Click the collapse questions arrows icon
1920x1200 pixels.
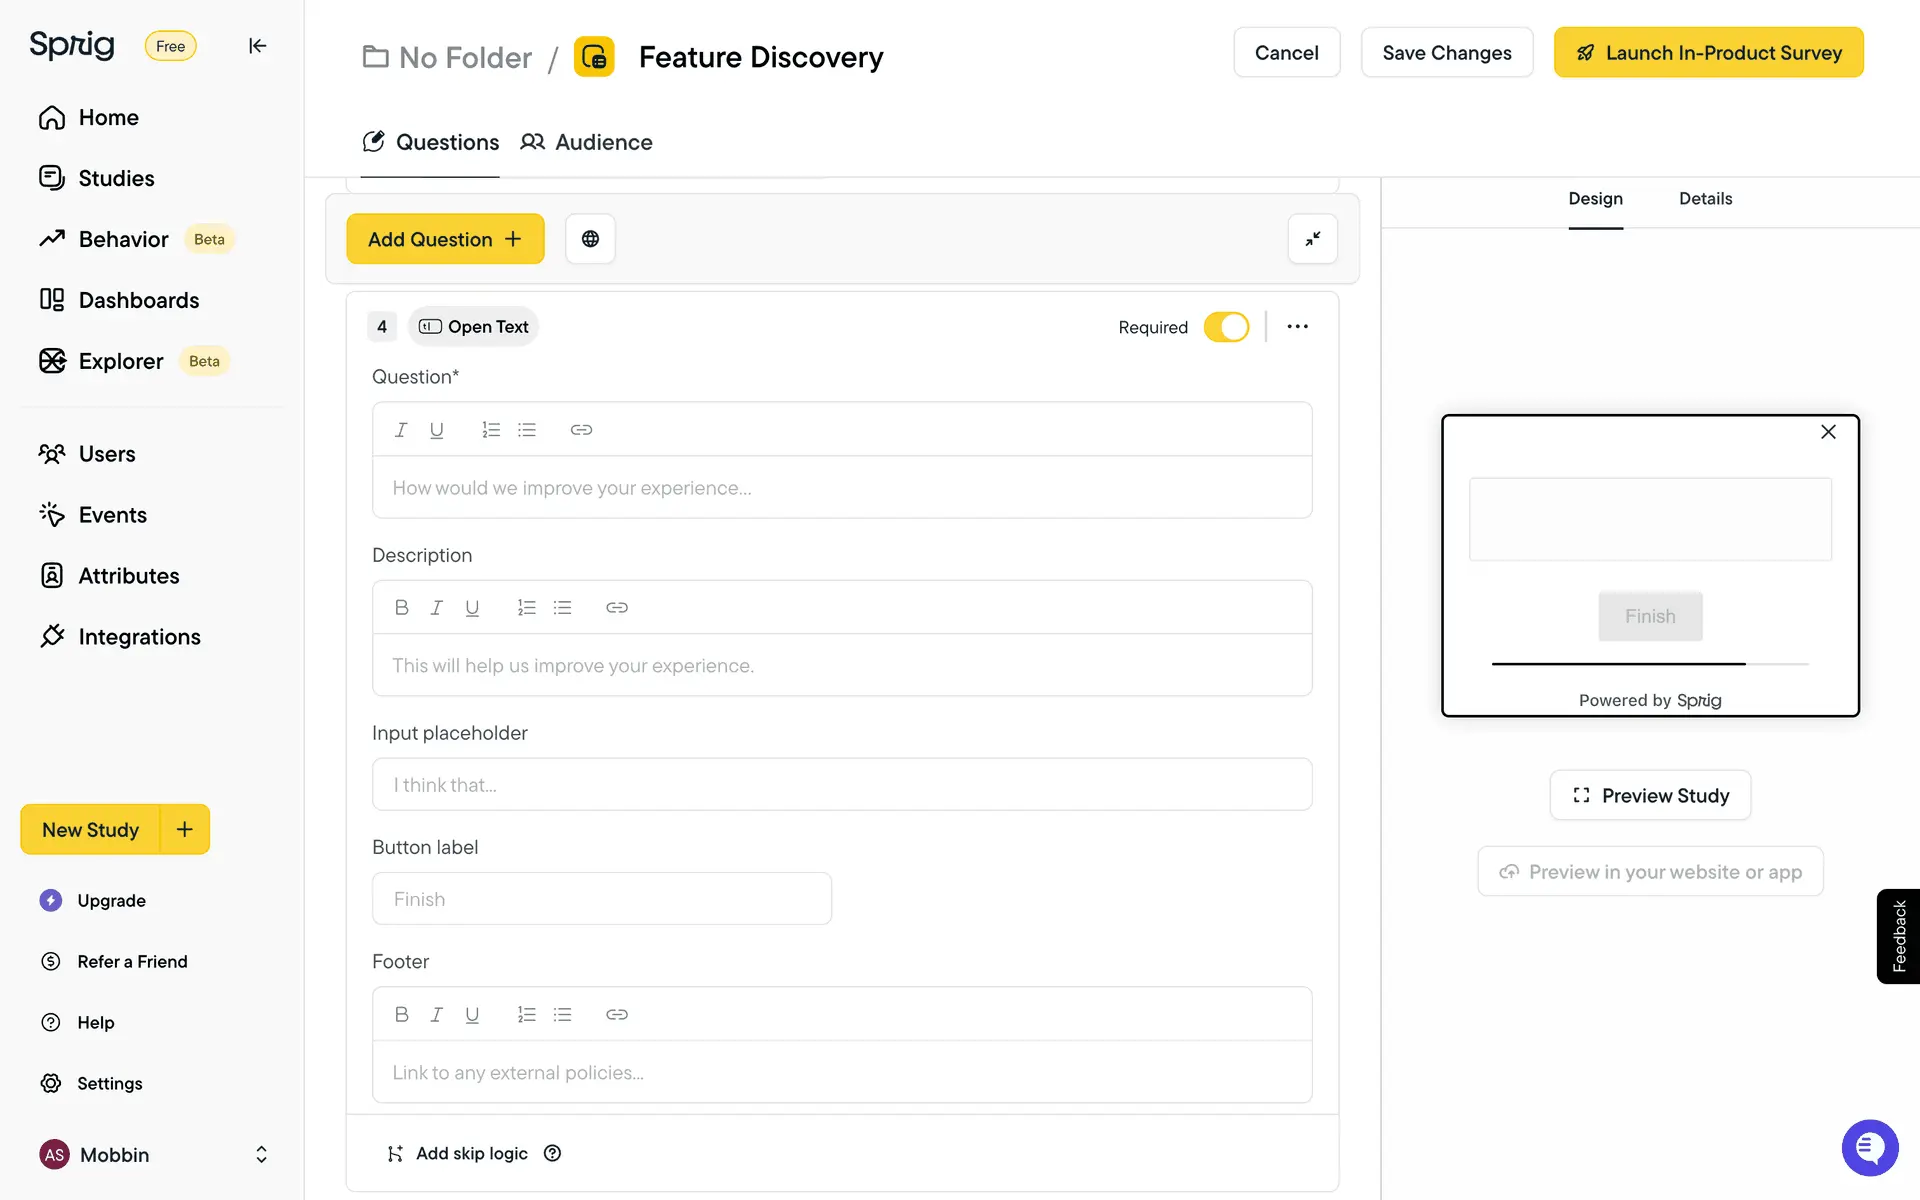point(1312,239)
